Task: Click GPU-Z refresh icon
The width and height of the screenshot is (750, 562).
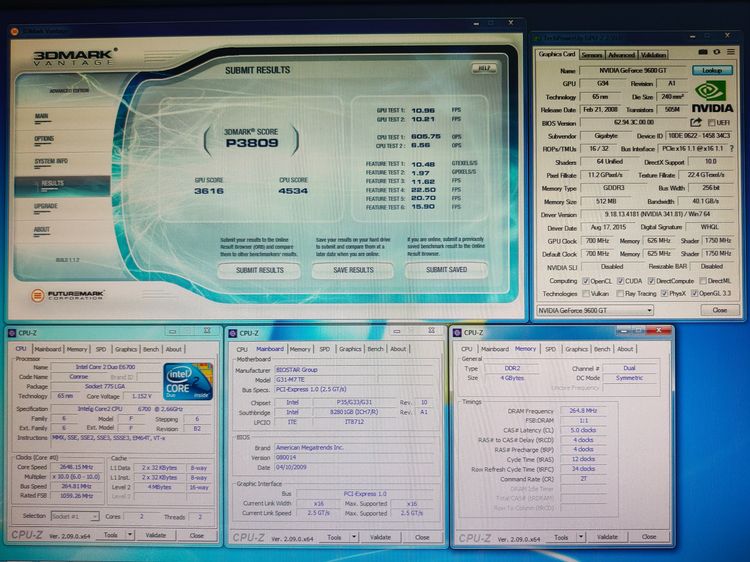Action: [x=717, y=52]
